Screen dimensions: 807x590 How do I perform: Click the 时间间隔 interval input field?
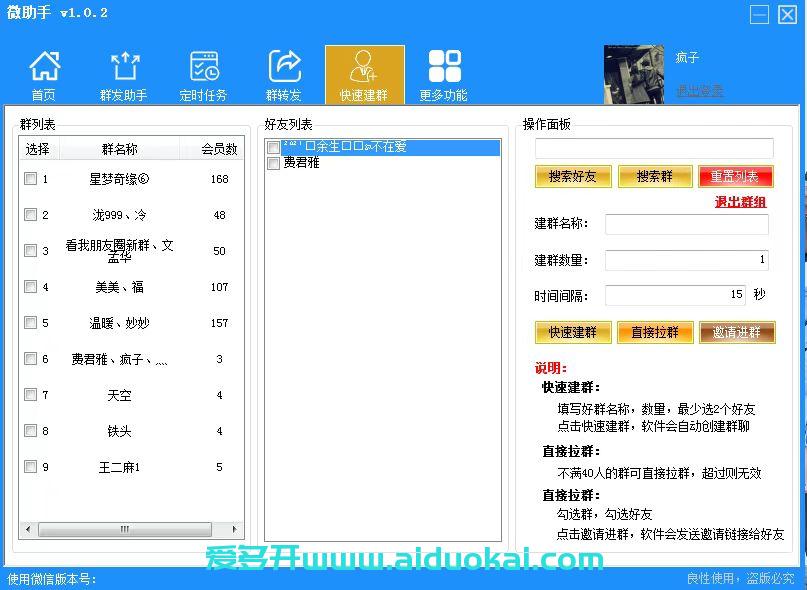tap(675, 295)
